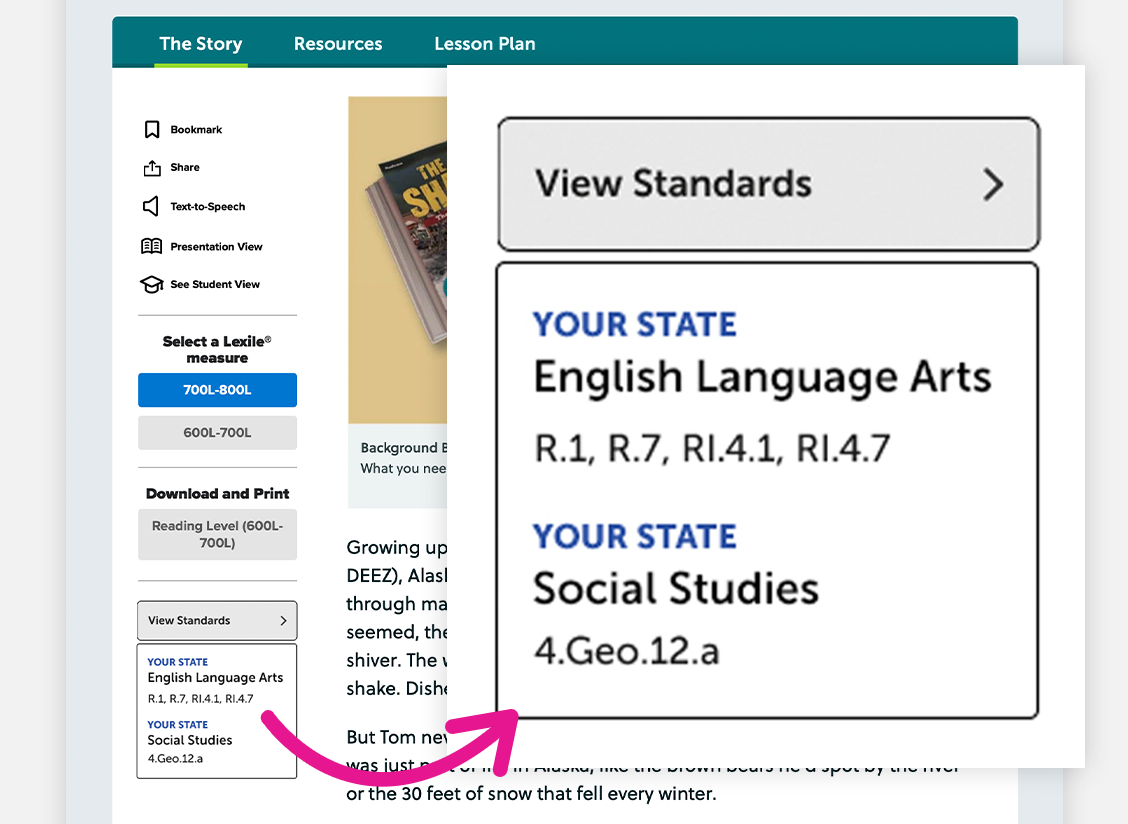The image size is (1128, 824).
Task: Click the Share label link
Action: [x=185, y=168]
